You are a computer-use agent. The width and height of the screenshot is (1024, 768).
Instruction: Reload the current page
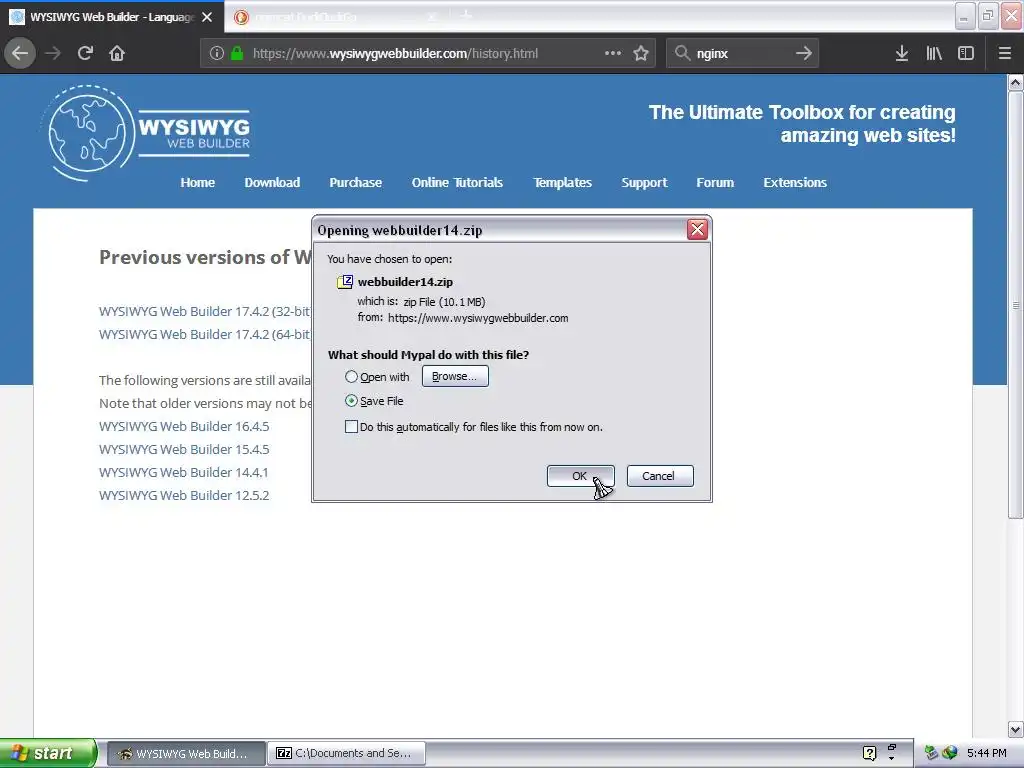pos(85,53)
